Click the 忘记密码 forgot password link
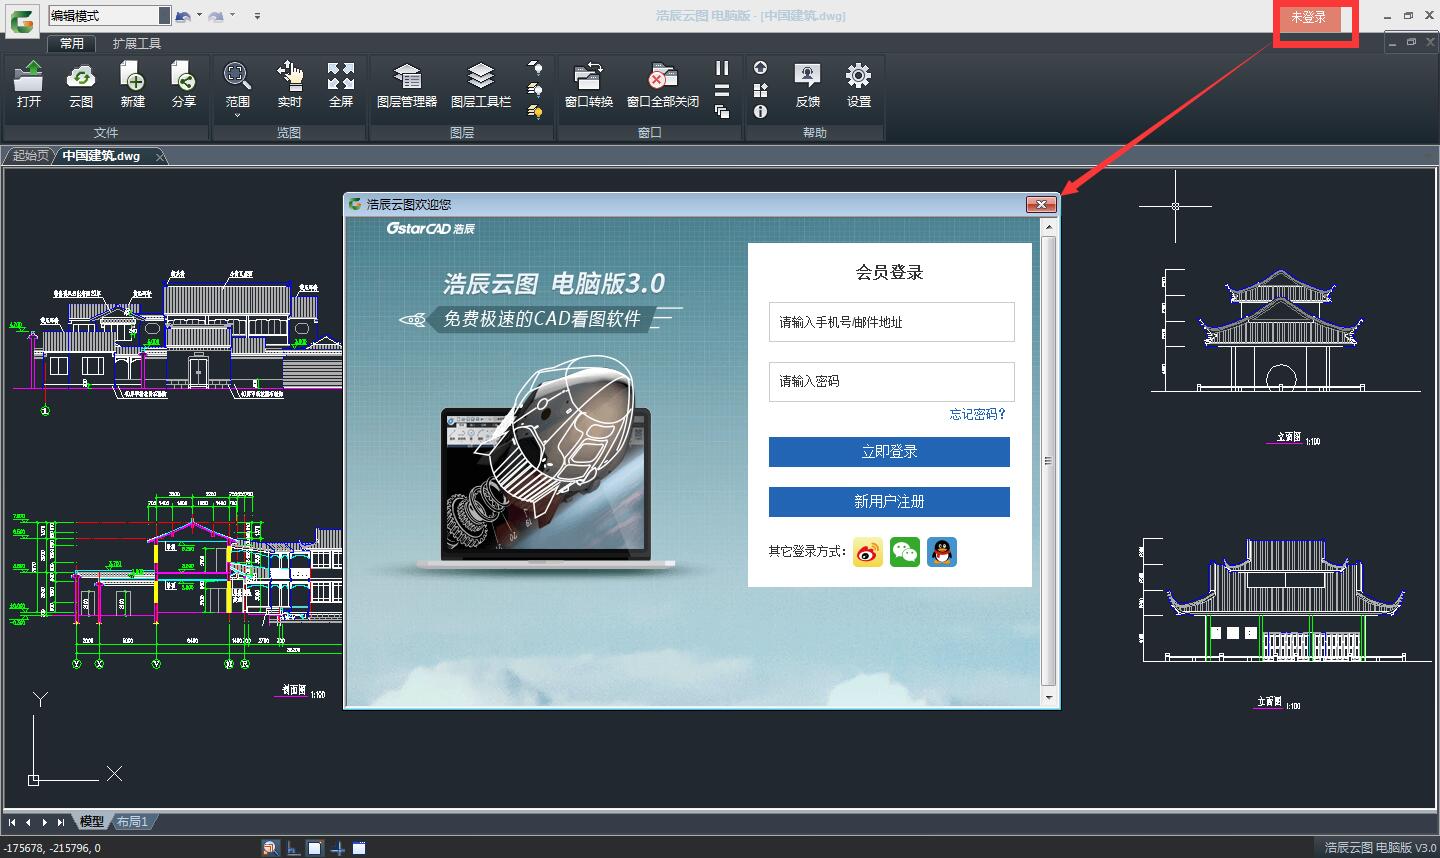Viewport: 1440px width, 858px height. pos(976,414)
